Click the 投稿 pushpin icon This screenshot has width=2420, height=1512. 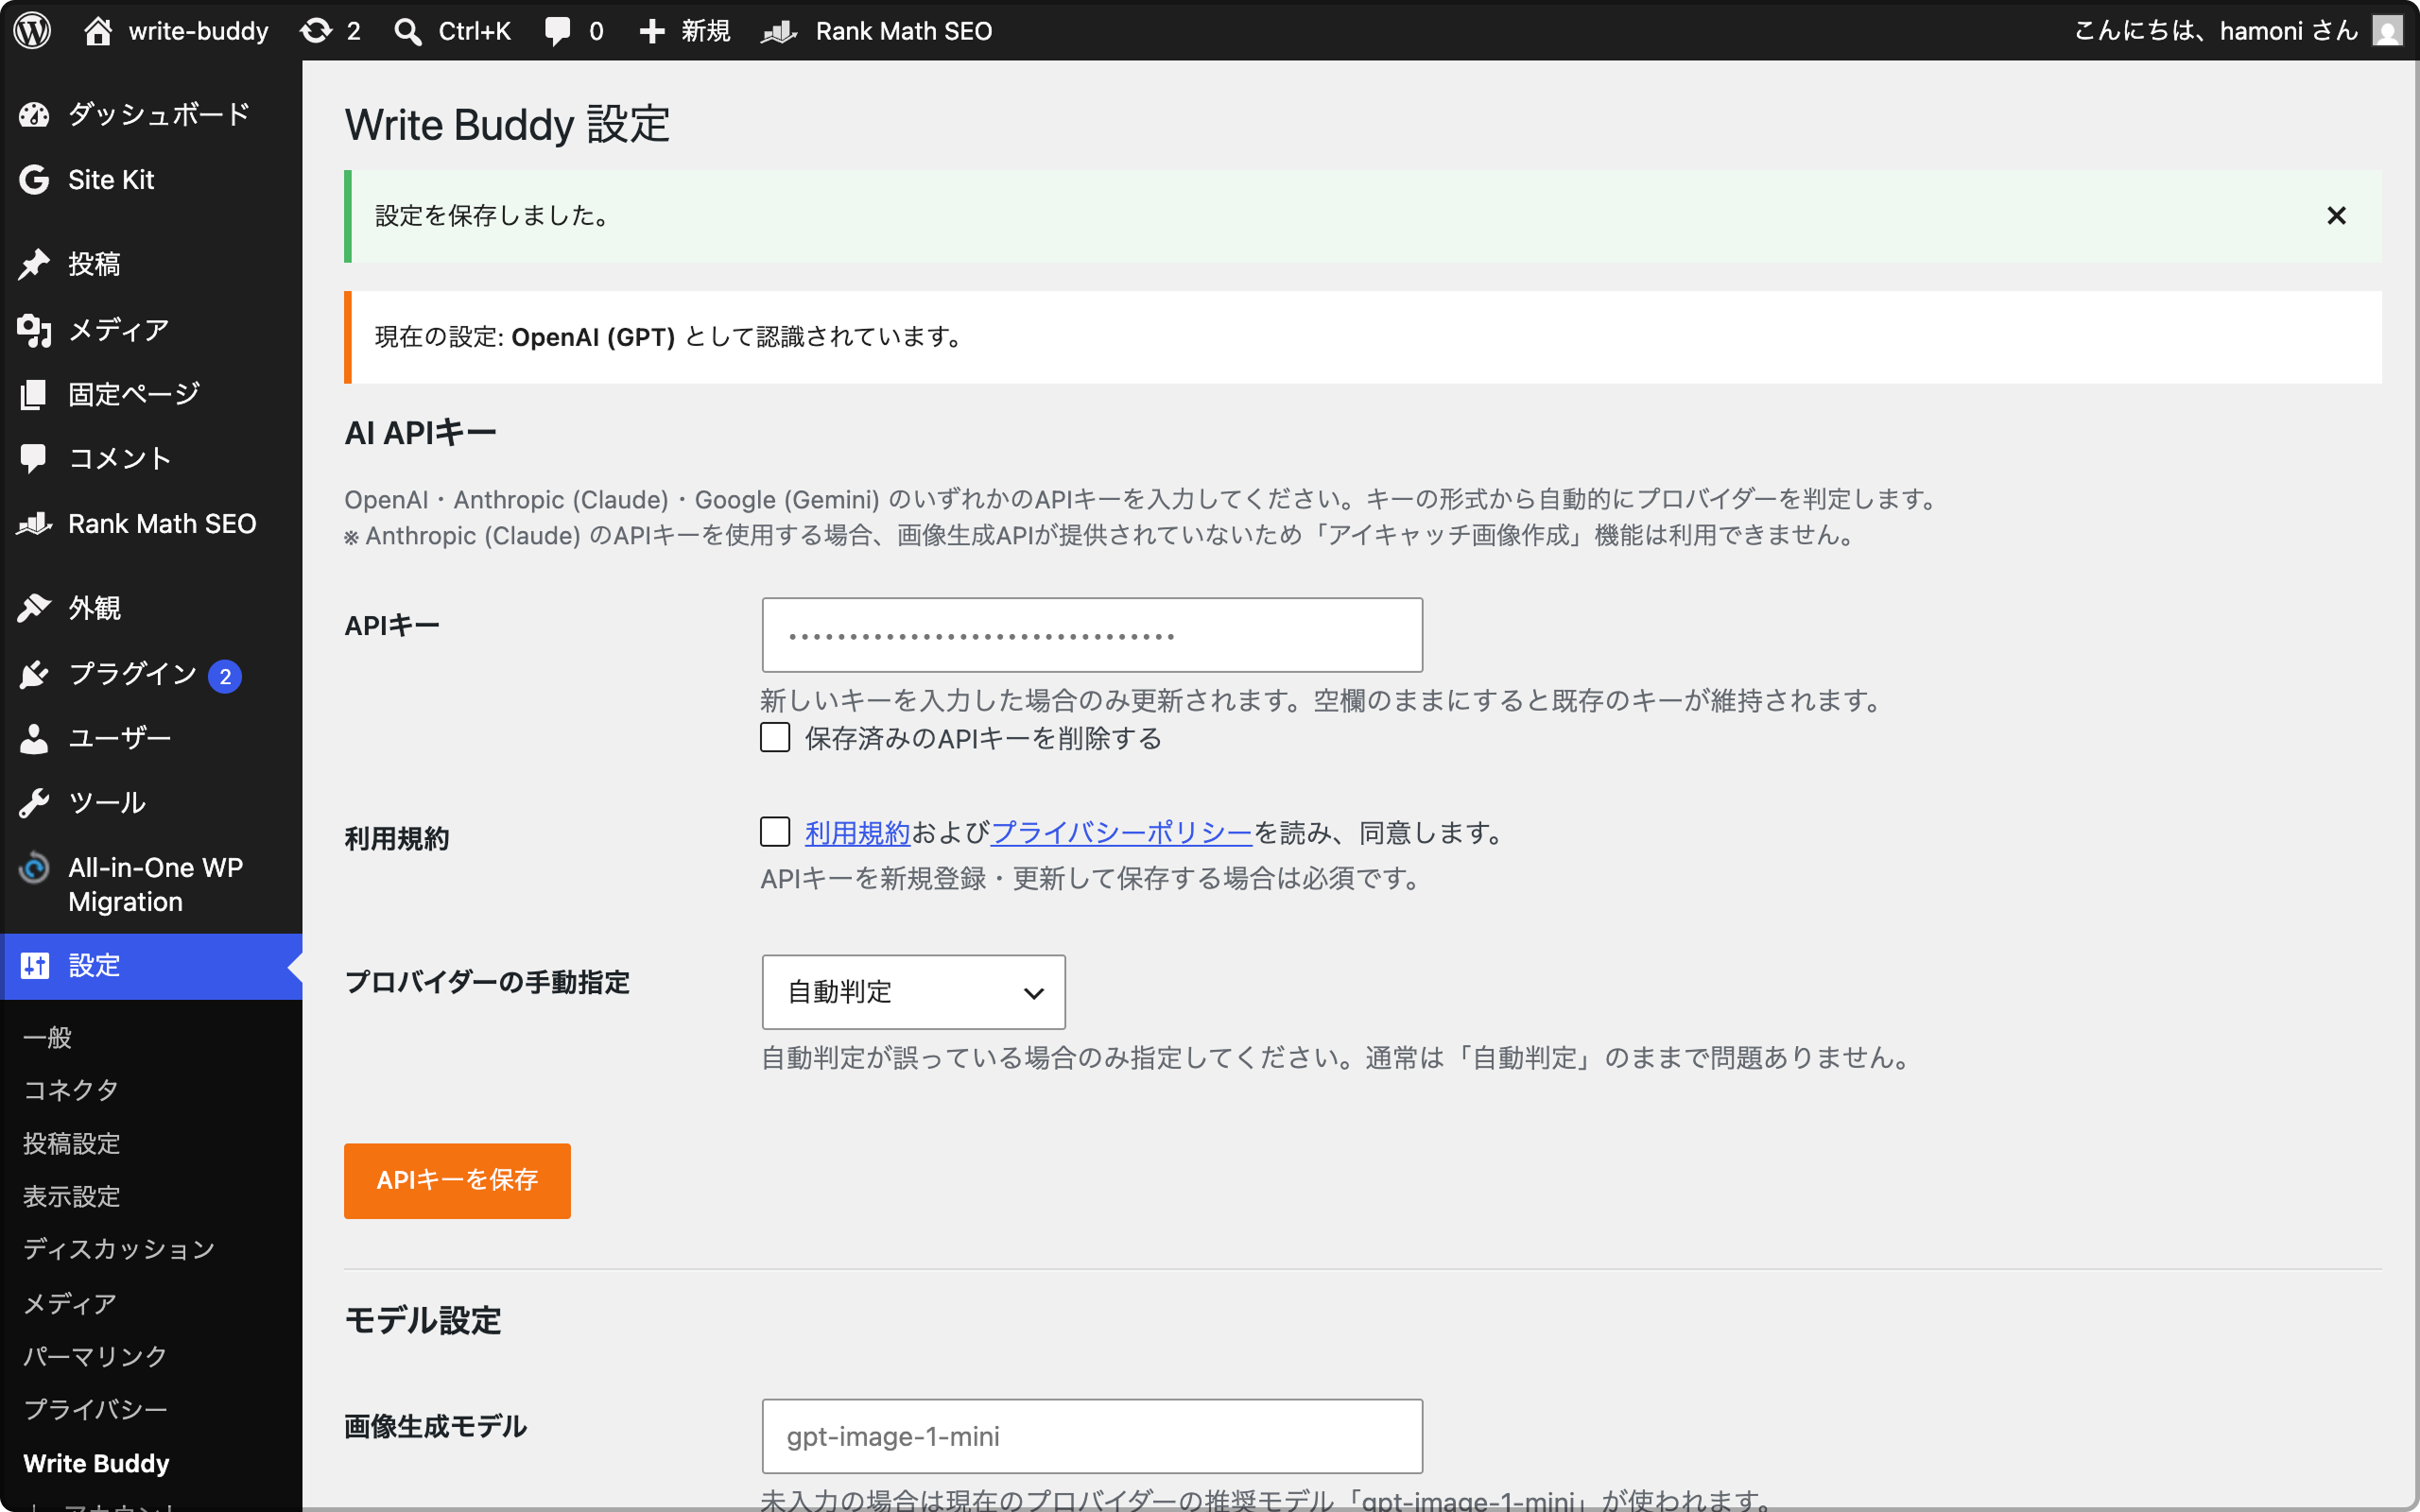click(34, 264)
